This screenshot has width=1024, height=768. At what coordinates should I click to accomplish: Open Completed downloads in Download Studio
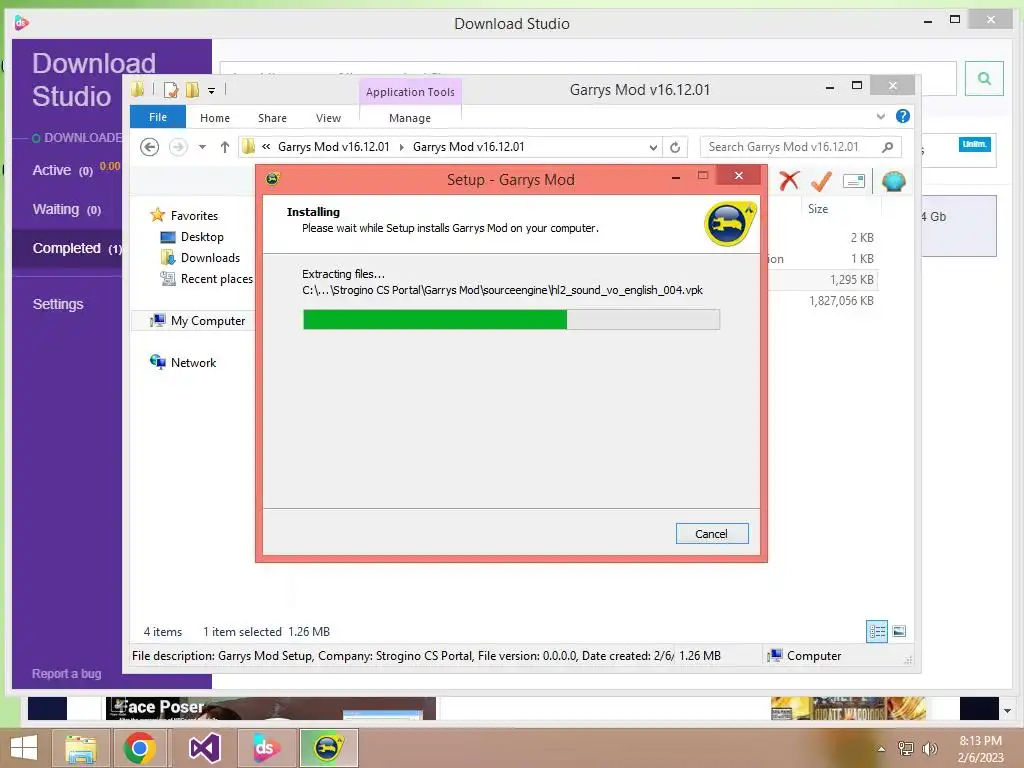coord(77,248)
